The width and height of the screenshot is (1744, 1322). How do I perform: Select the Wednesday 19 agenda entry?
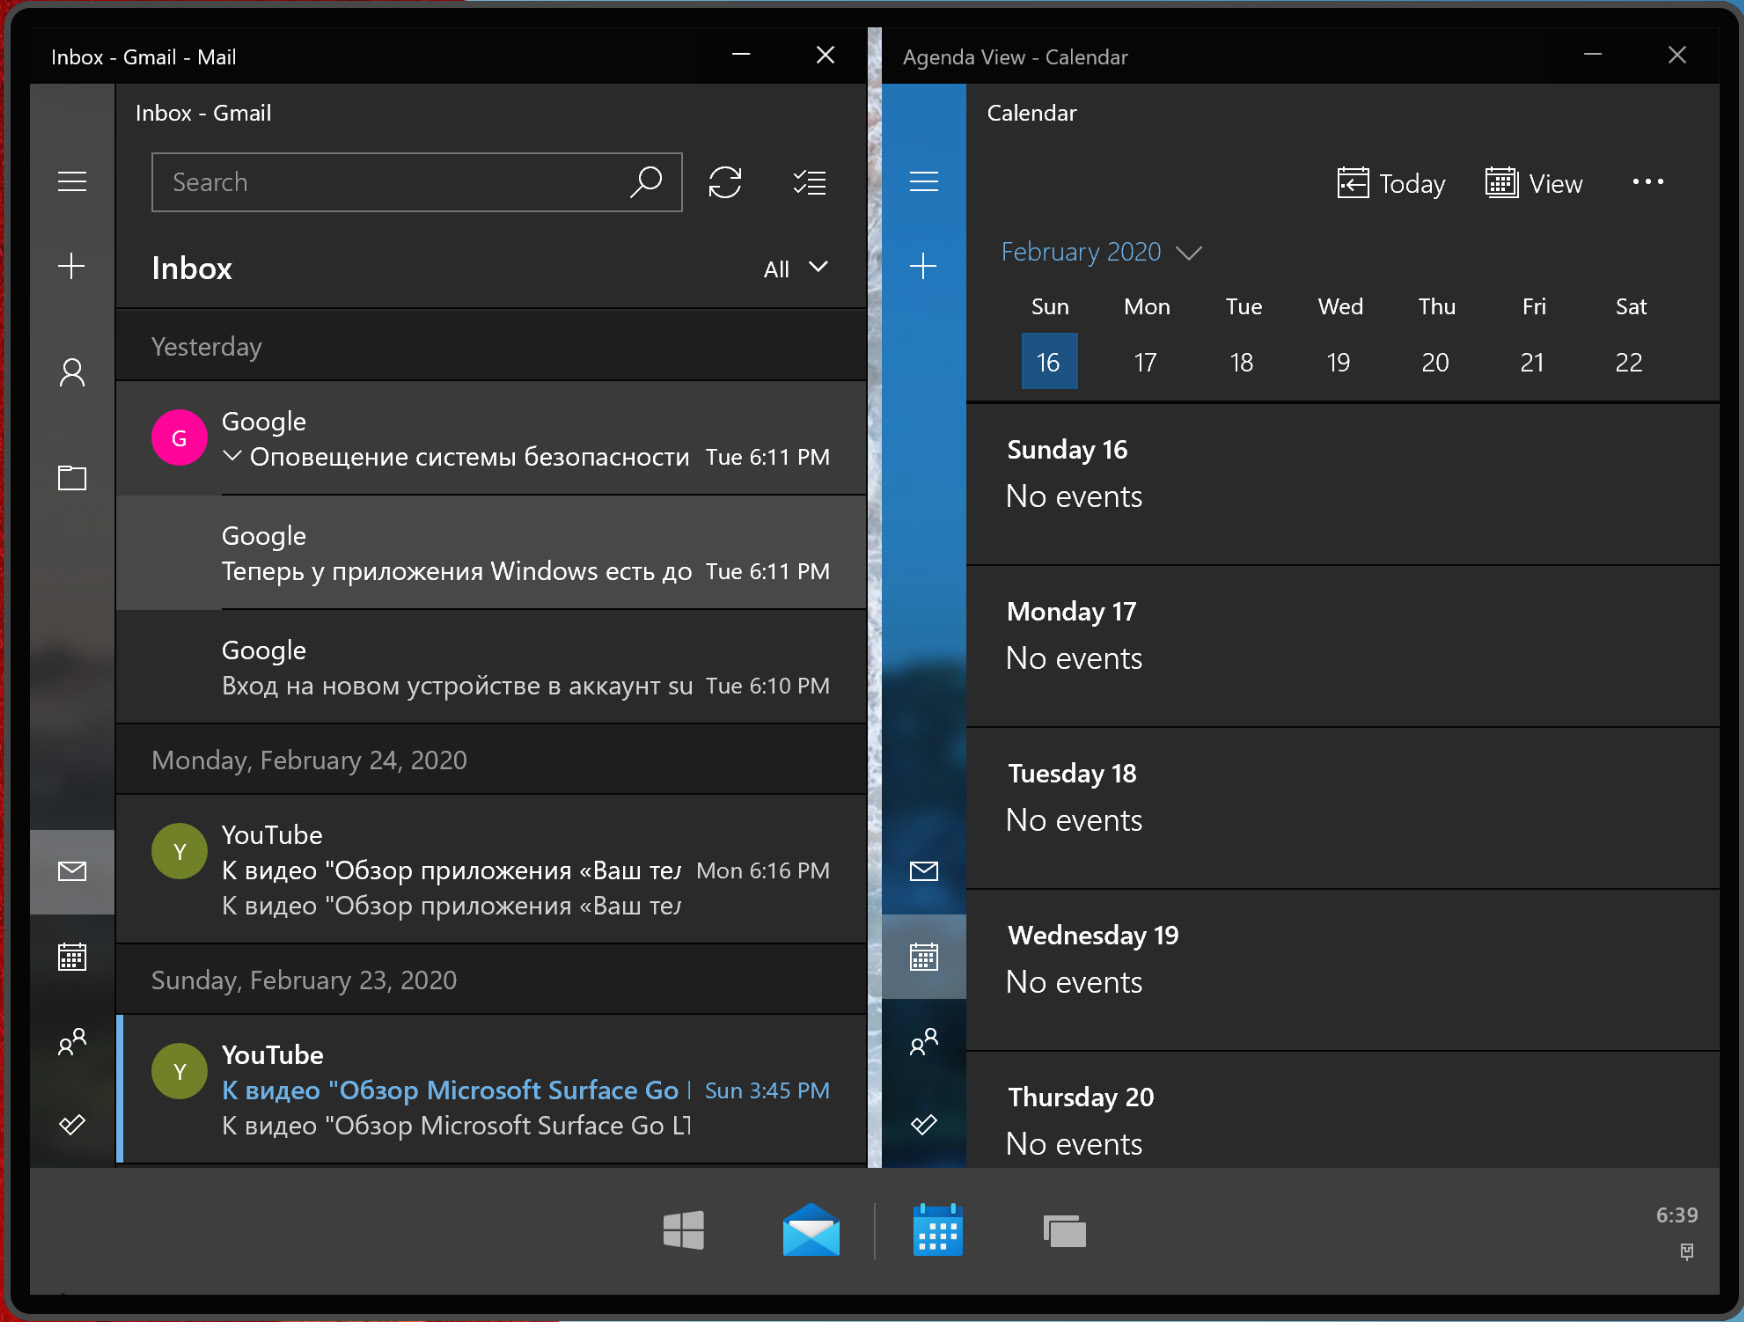point(1343,971)
